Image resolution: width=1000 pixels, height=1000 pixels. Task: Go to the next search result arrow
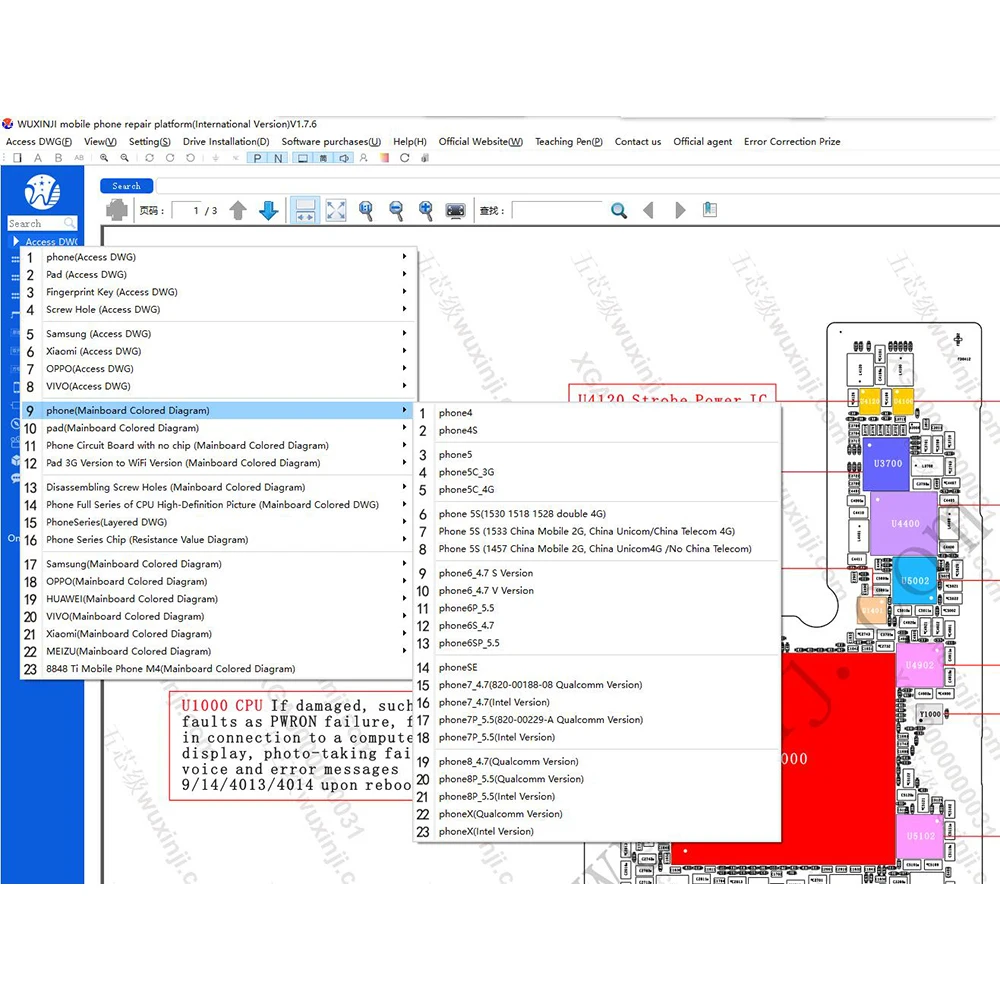[x=680, y=210]
